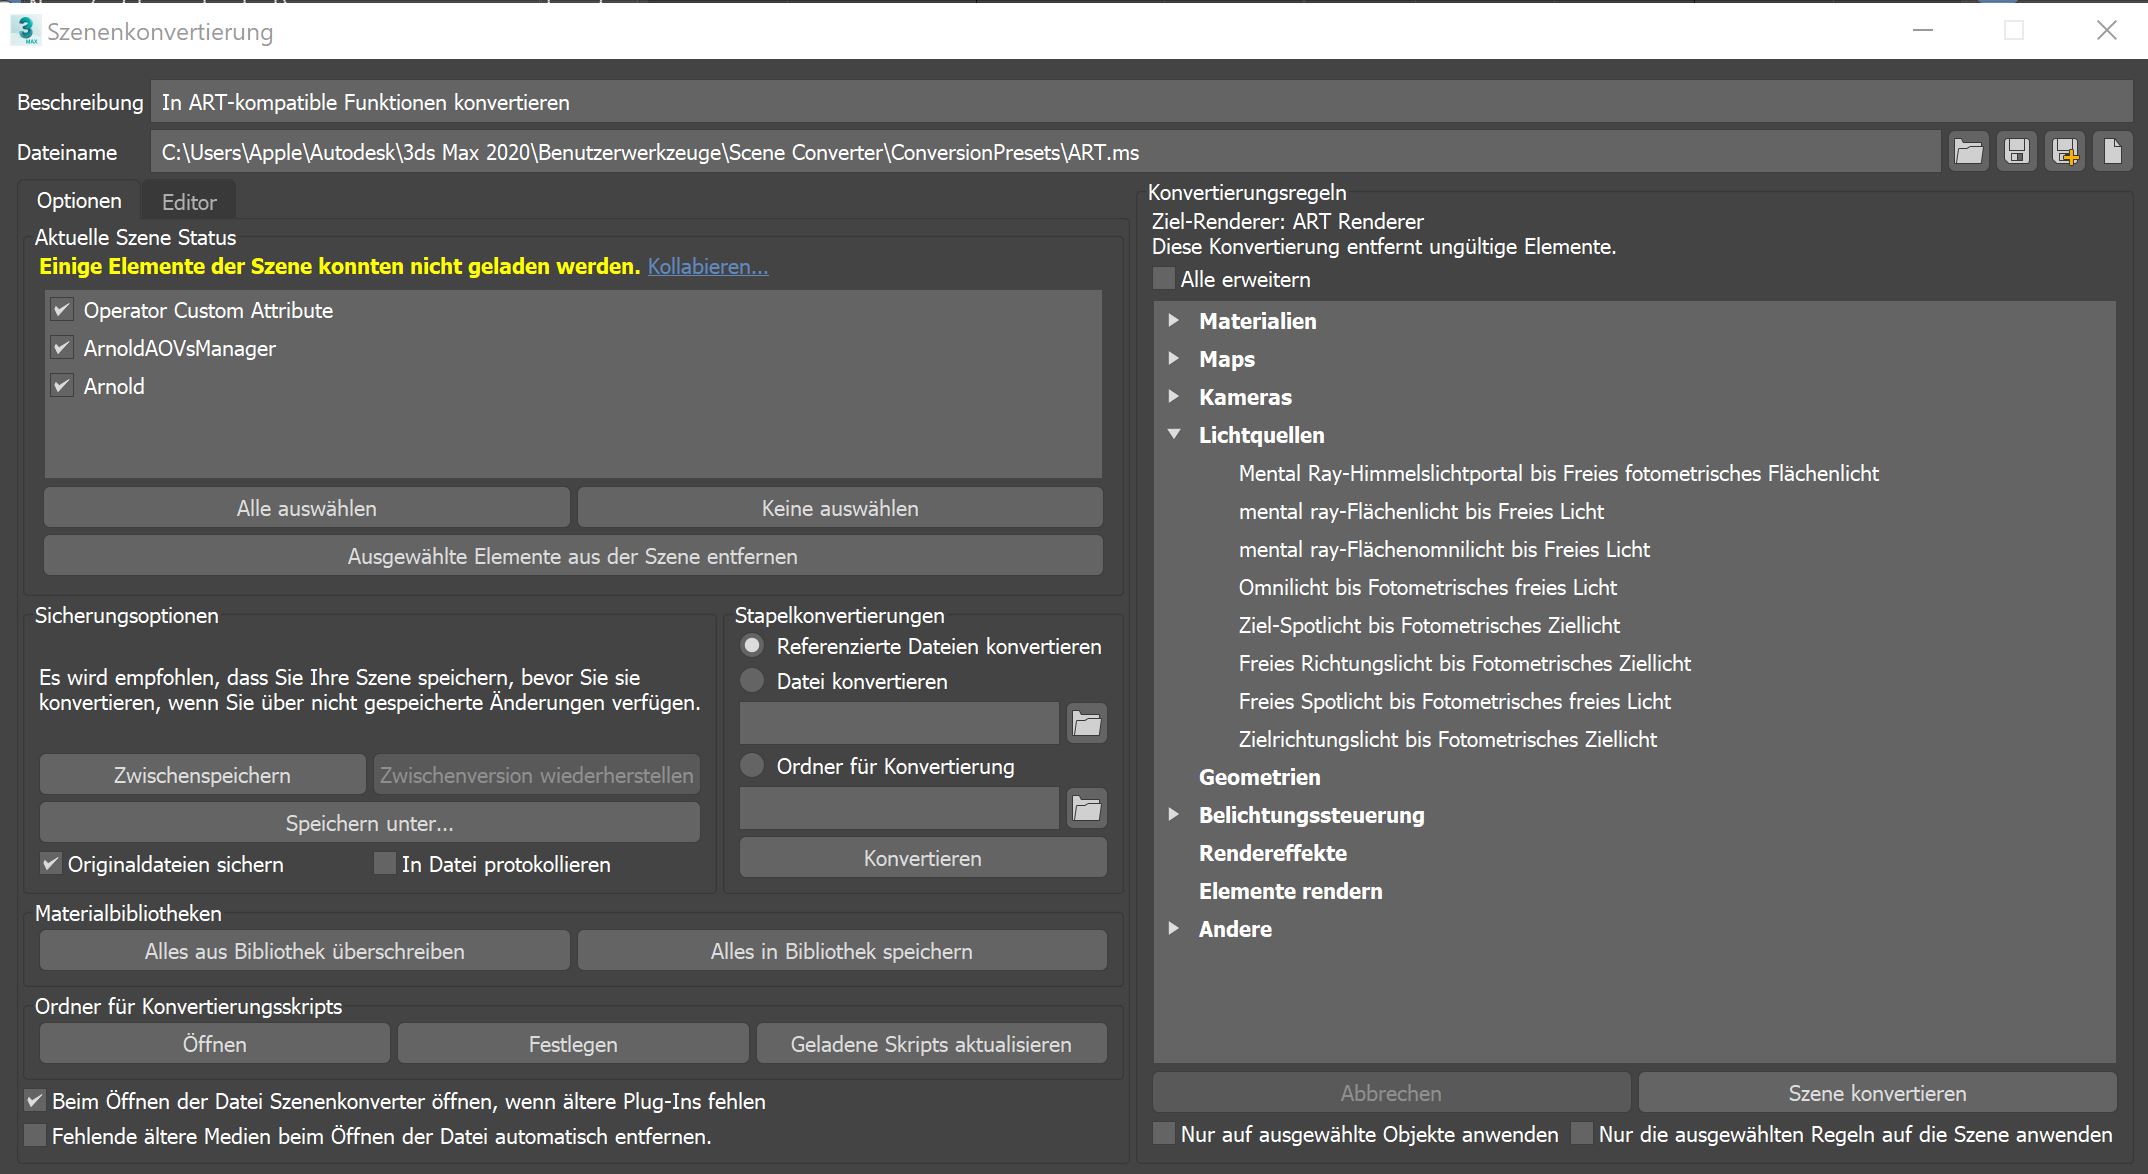
Task: Select Ziel-Spotlicht bis Fotometrisches Ziellicht
Action: 1429,625
